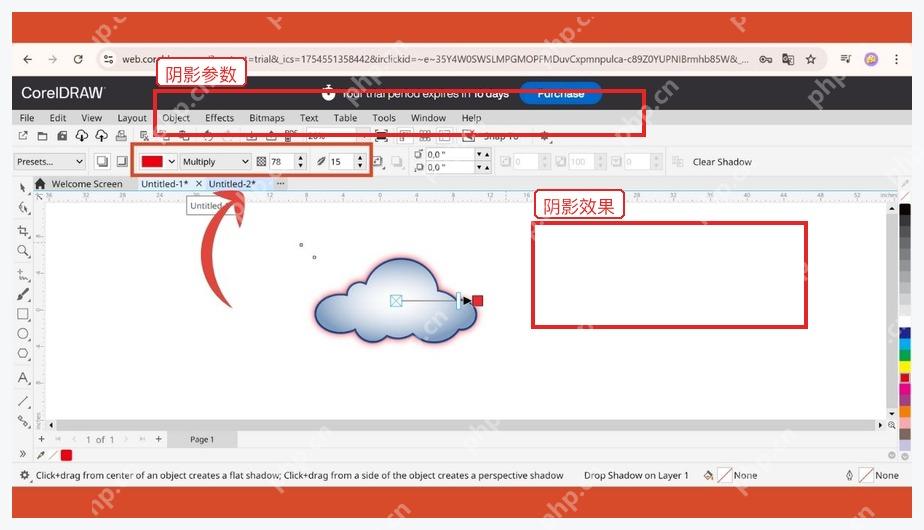Open the Edit menu
This screenshot has height=530, width=924.
pyautogui.click(x=58, y=118)
